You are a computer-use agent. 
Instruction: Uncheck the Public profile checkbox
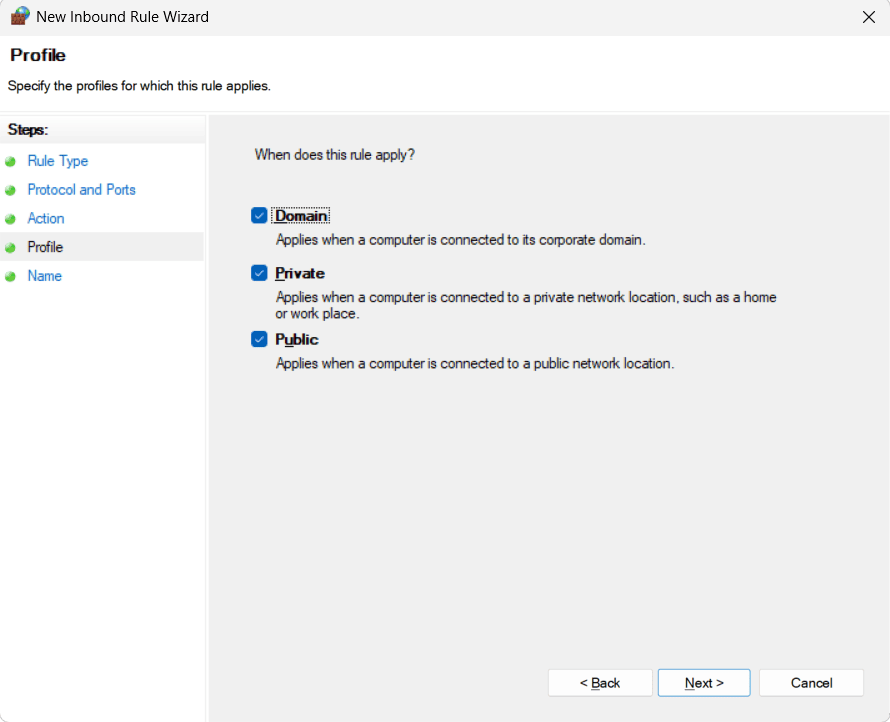(259, 339)
